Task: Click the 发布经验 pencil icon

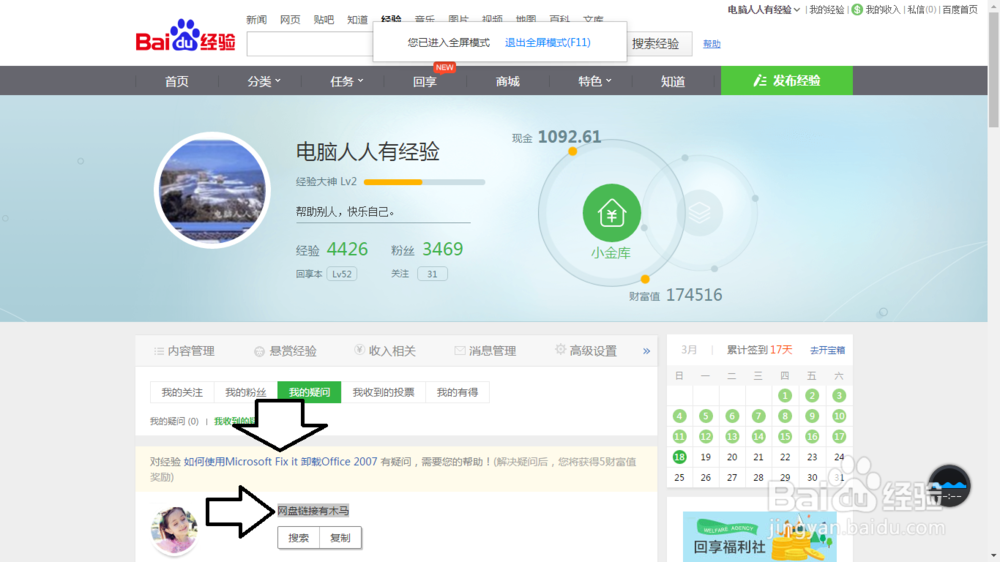Action: 760,80
